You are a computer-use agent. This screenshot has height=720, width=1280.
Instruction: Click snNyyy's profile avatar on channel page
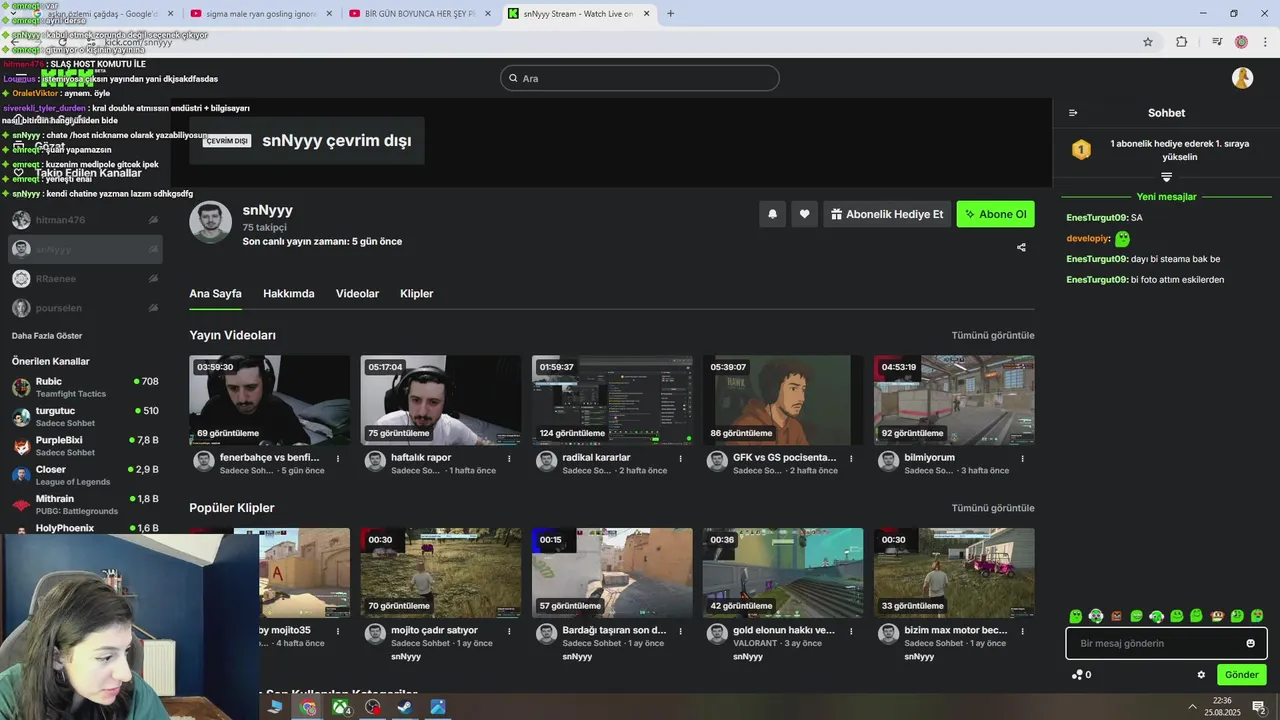[x=210, y=222]
